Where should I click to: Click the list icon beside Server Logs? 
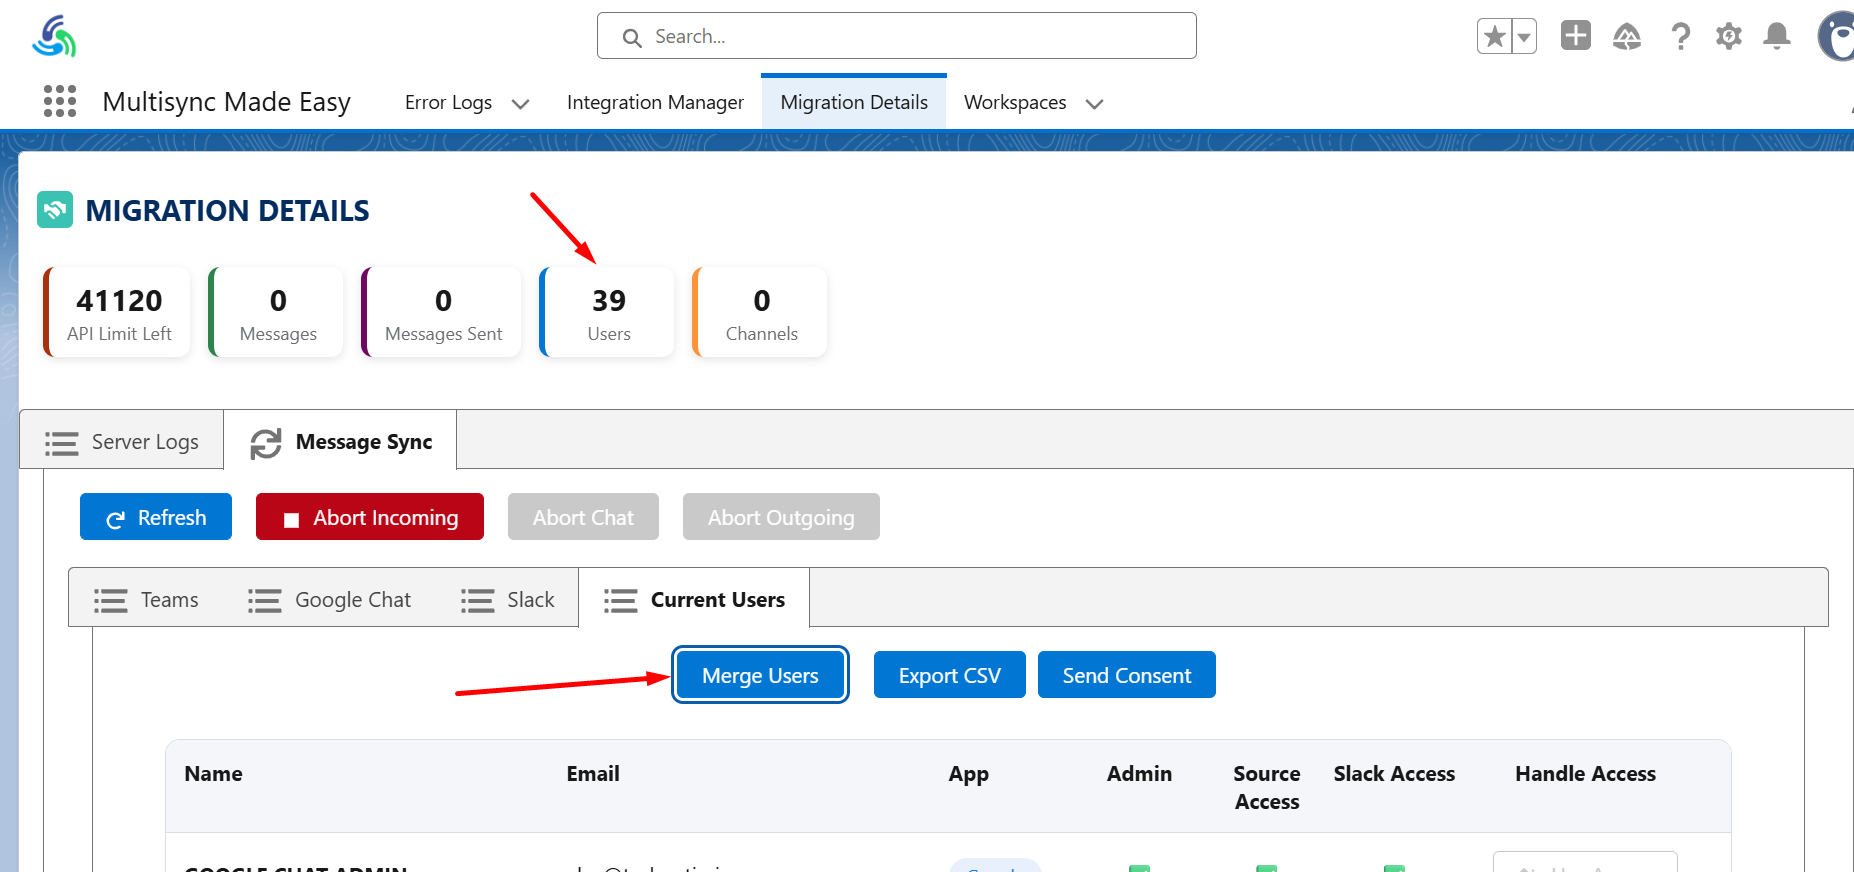coord(61,443)
